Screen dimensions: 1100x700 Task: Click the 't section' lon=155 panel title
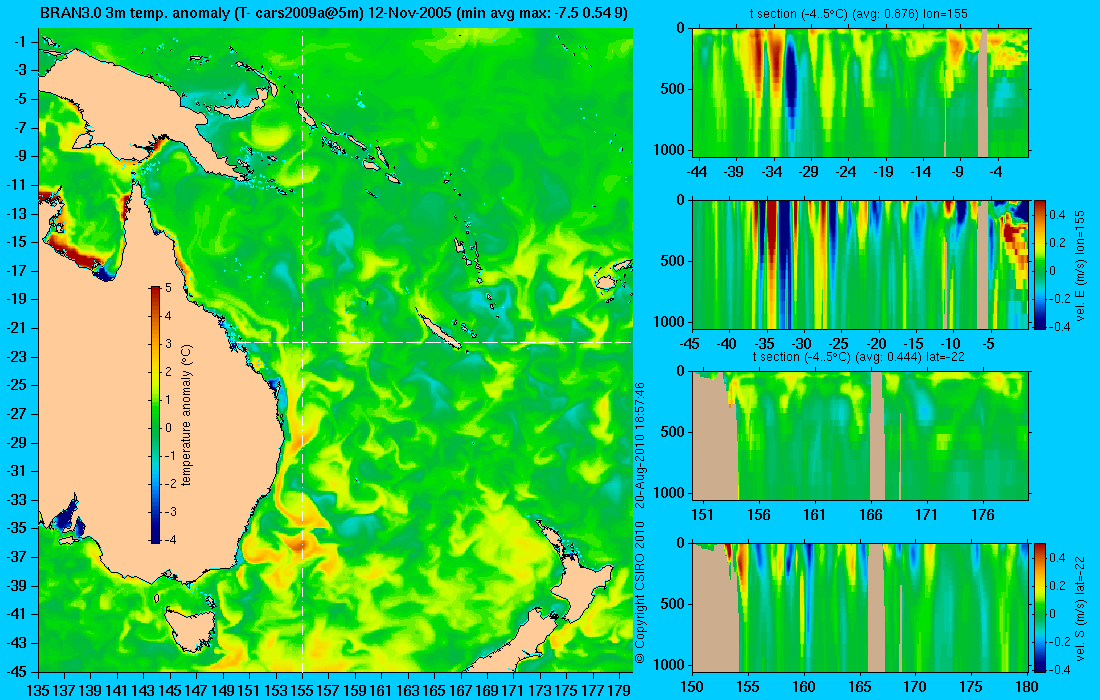[x=860, y=13]
